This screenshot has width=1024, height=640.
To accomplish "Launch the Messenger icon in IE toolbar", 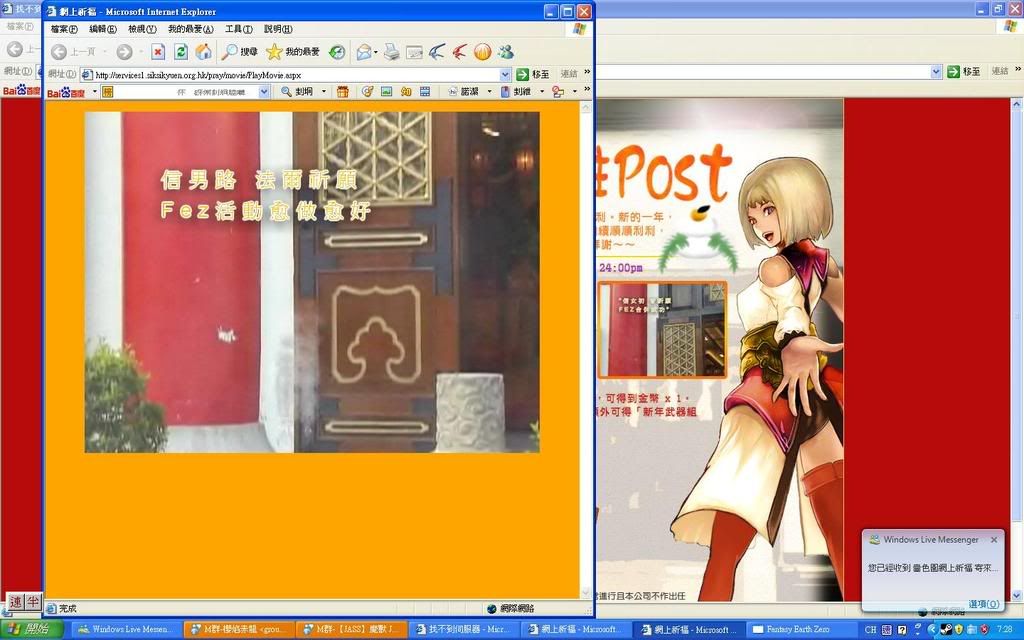I will (x=506, y=52).
